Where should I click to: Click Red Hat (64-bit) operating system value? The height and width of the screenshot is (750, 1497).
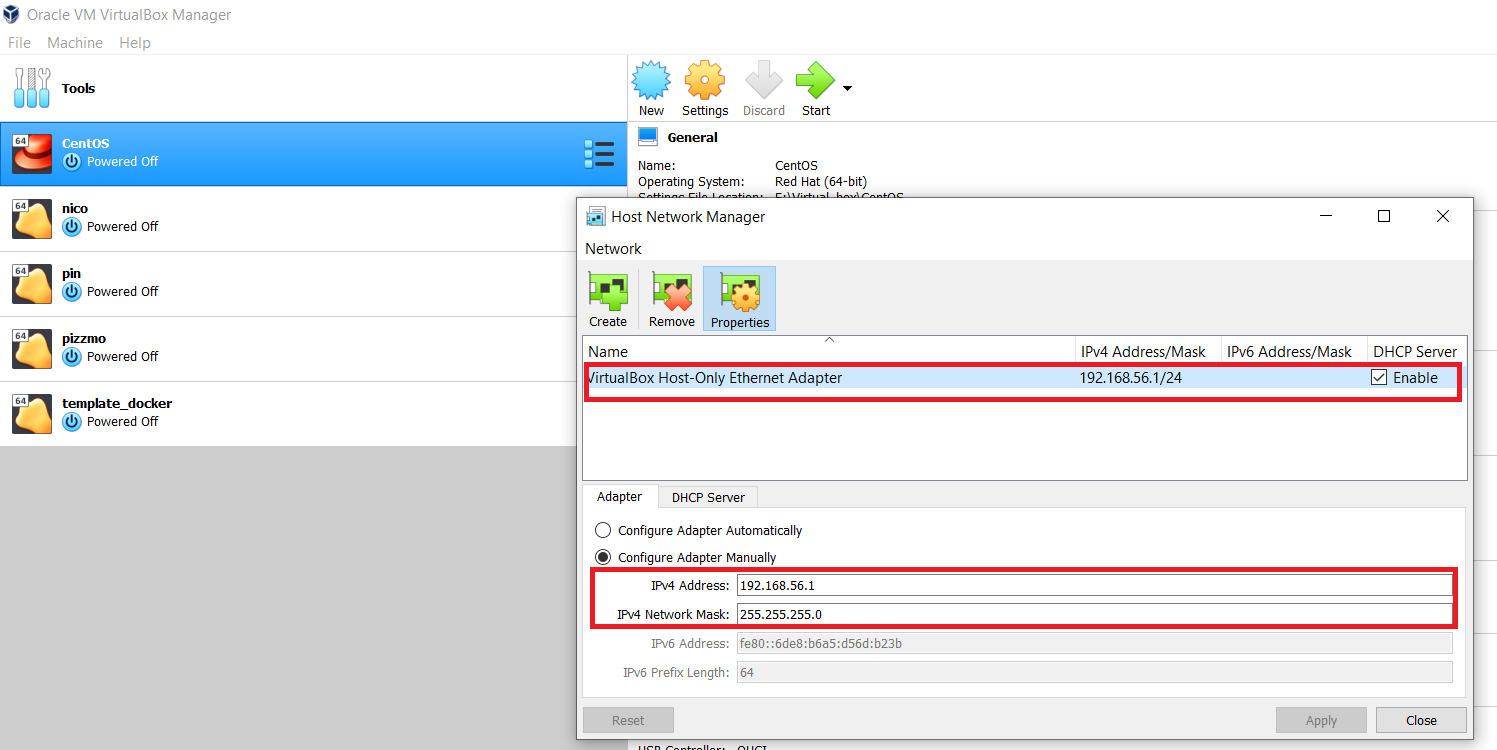(821, 181)
